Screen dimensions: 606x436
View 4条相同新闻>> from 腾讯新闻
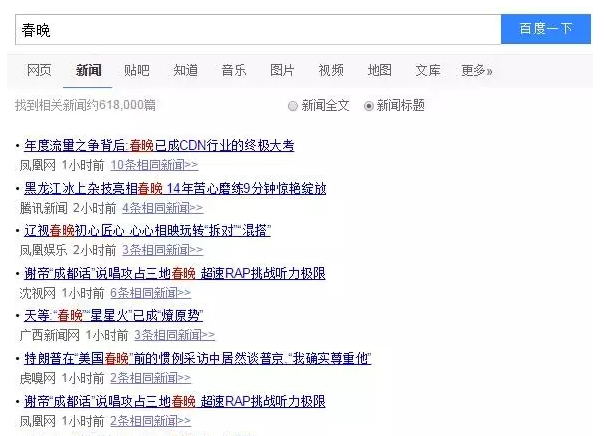coord(163,208)
